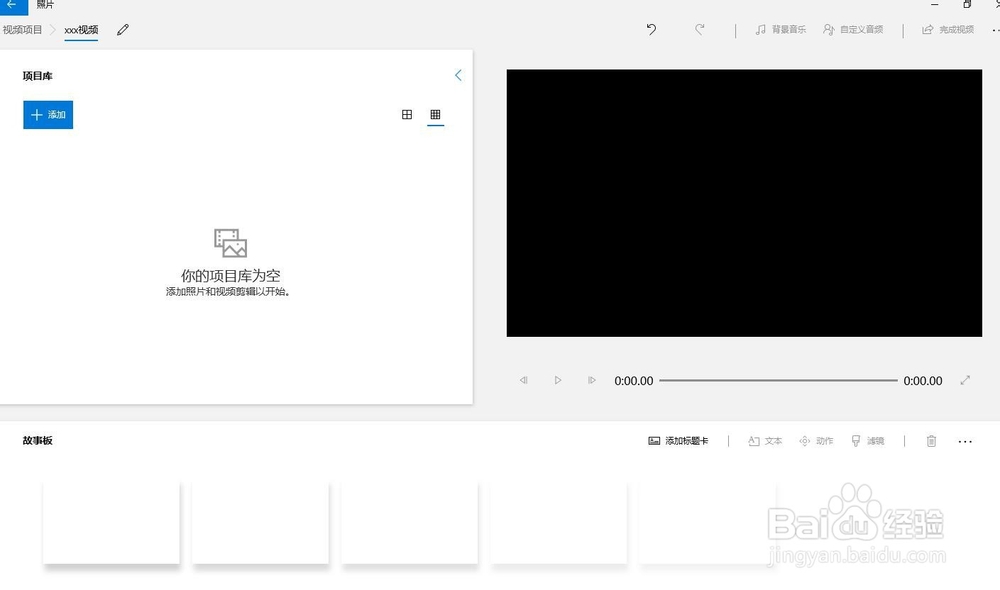
Task: Open the 滤镜 filters tool
Action: pyautogui.click(x=868, y=441)
